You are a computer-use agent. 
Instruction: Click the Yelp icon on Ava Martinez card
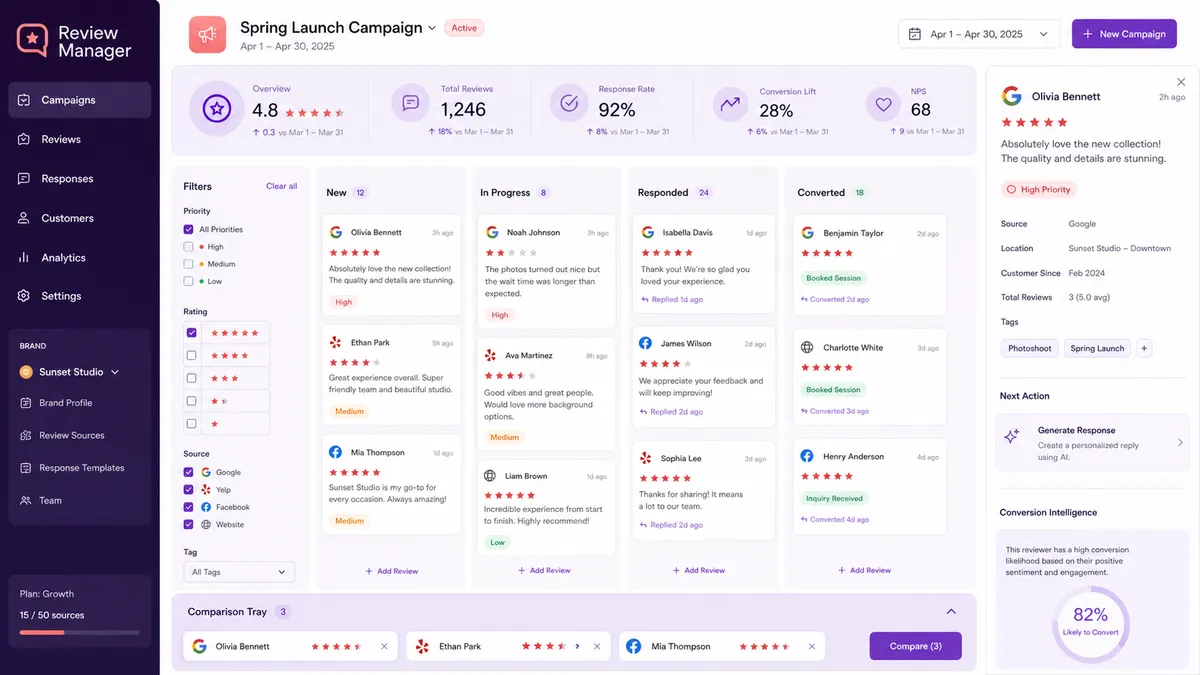[491, 355]
